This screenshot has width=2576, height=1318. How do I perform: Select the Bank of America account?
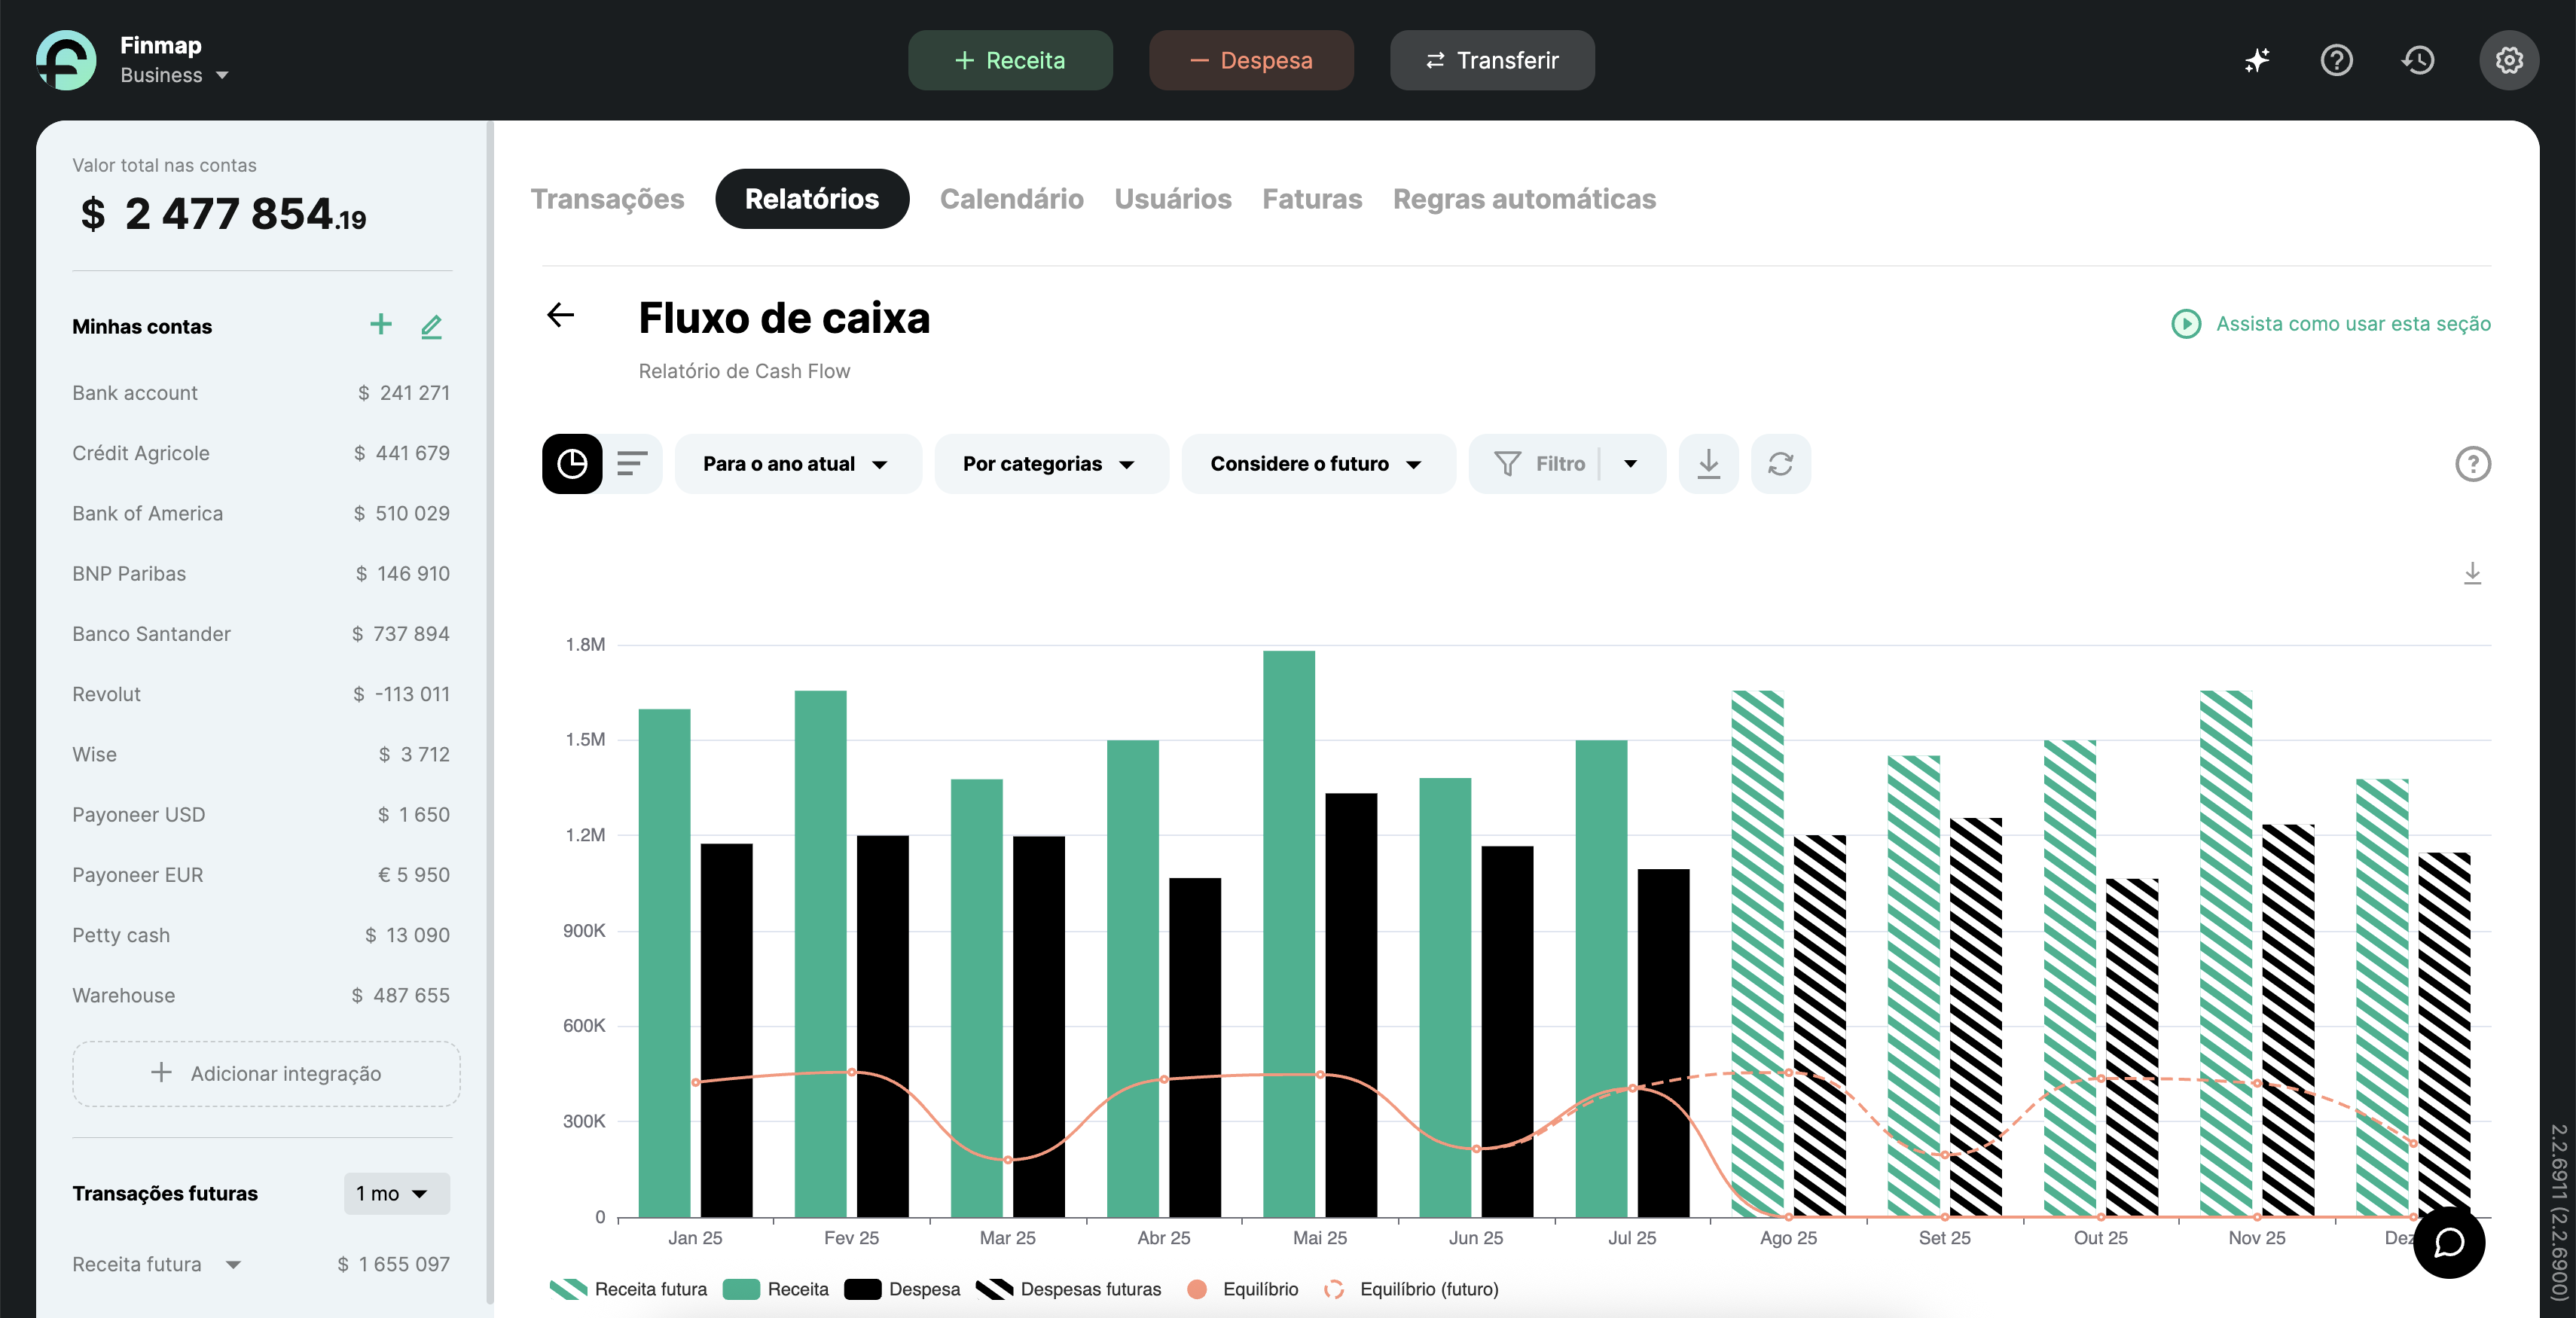260,513
